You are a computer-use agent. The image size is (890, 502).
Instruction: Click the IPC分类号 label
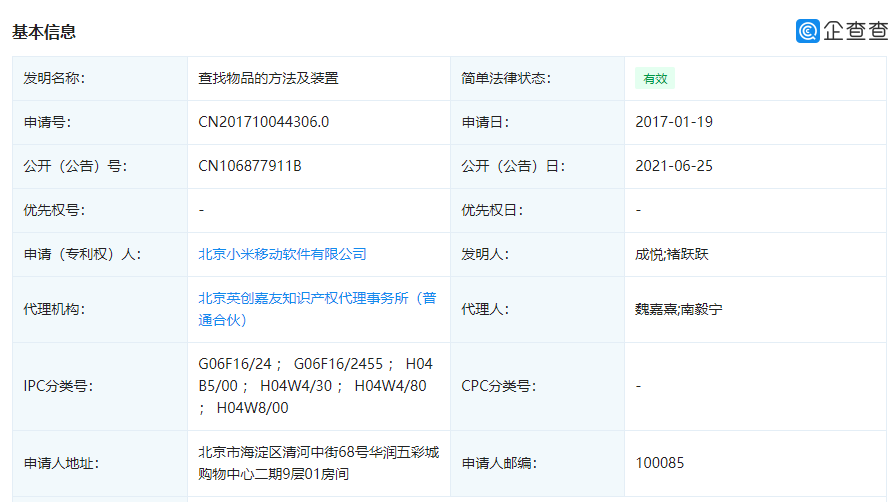pos(58,386)
